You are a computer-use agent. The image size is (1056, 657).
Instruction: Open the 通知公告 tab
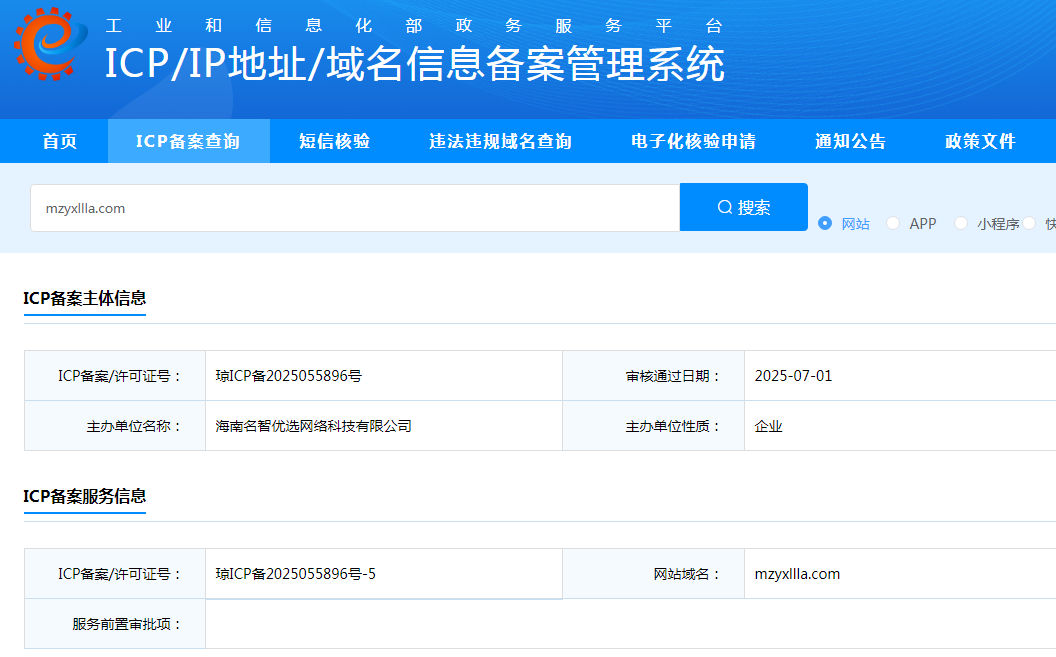[851, 141]
